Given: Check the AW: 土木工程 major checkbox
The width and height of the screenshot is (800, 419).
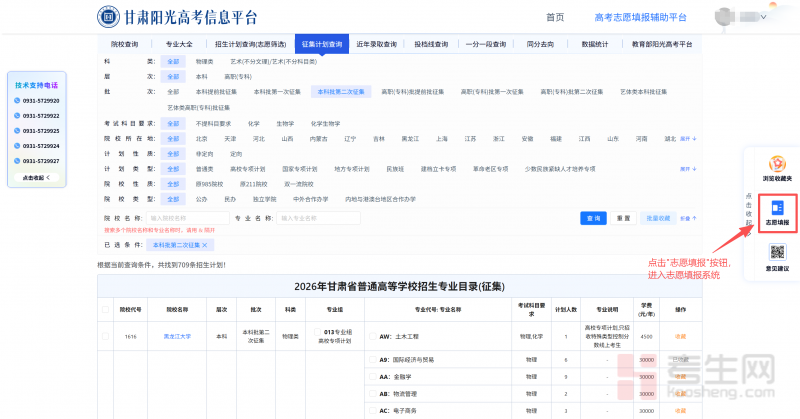Looking at the screenshot, I should click(x=372, y=336).
